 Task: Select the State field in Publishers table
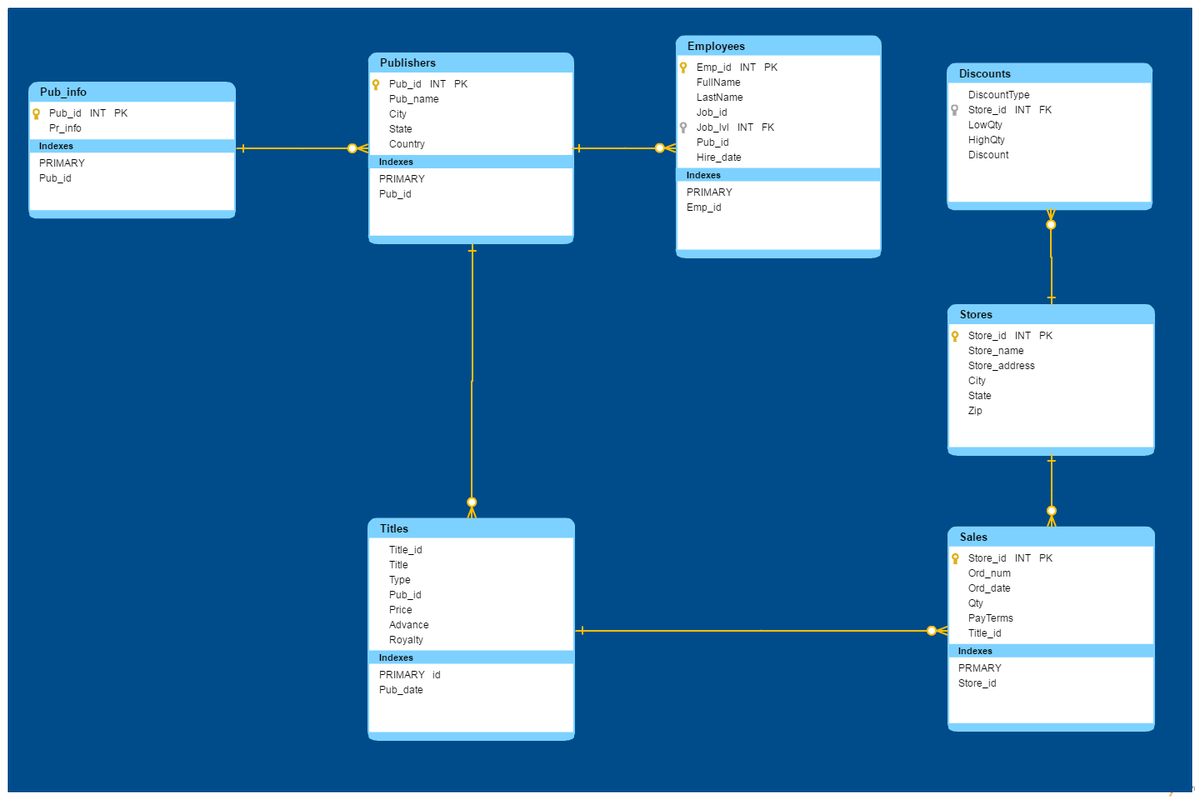(400, 129)
